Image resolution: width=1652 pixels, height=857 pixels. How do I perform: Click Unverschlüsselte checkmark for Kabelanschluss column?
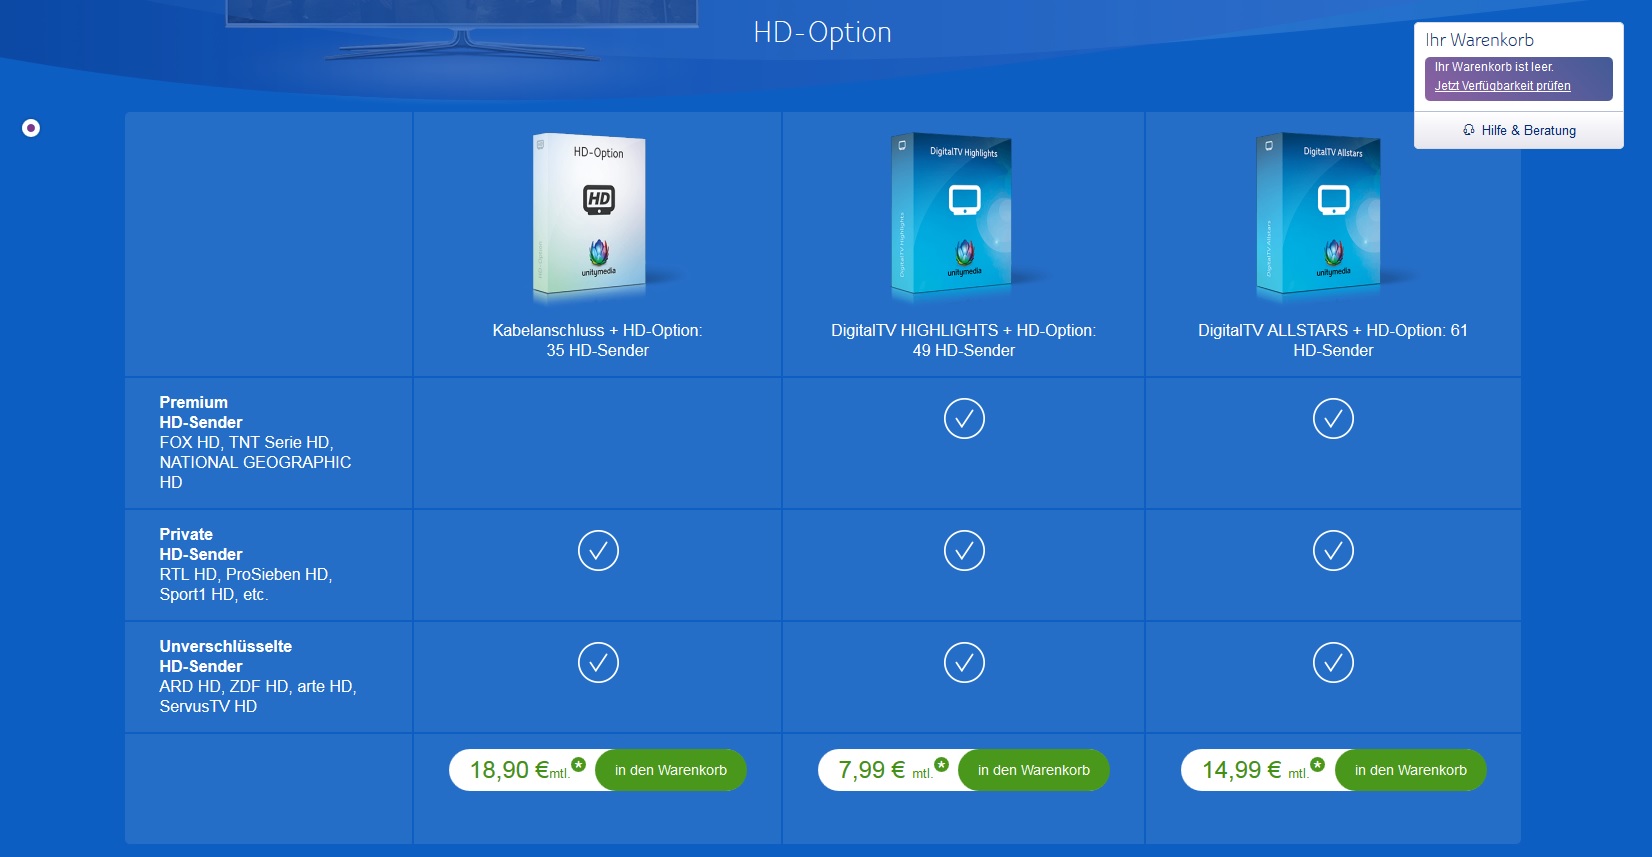(x=598, y=663)
